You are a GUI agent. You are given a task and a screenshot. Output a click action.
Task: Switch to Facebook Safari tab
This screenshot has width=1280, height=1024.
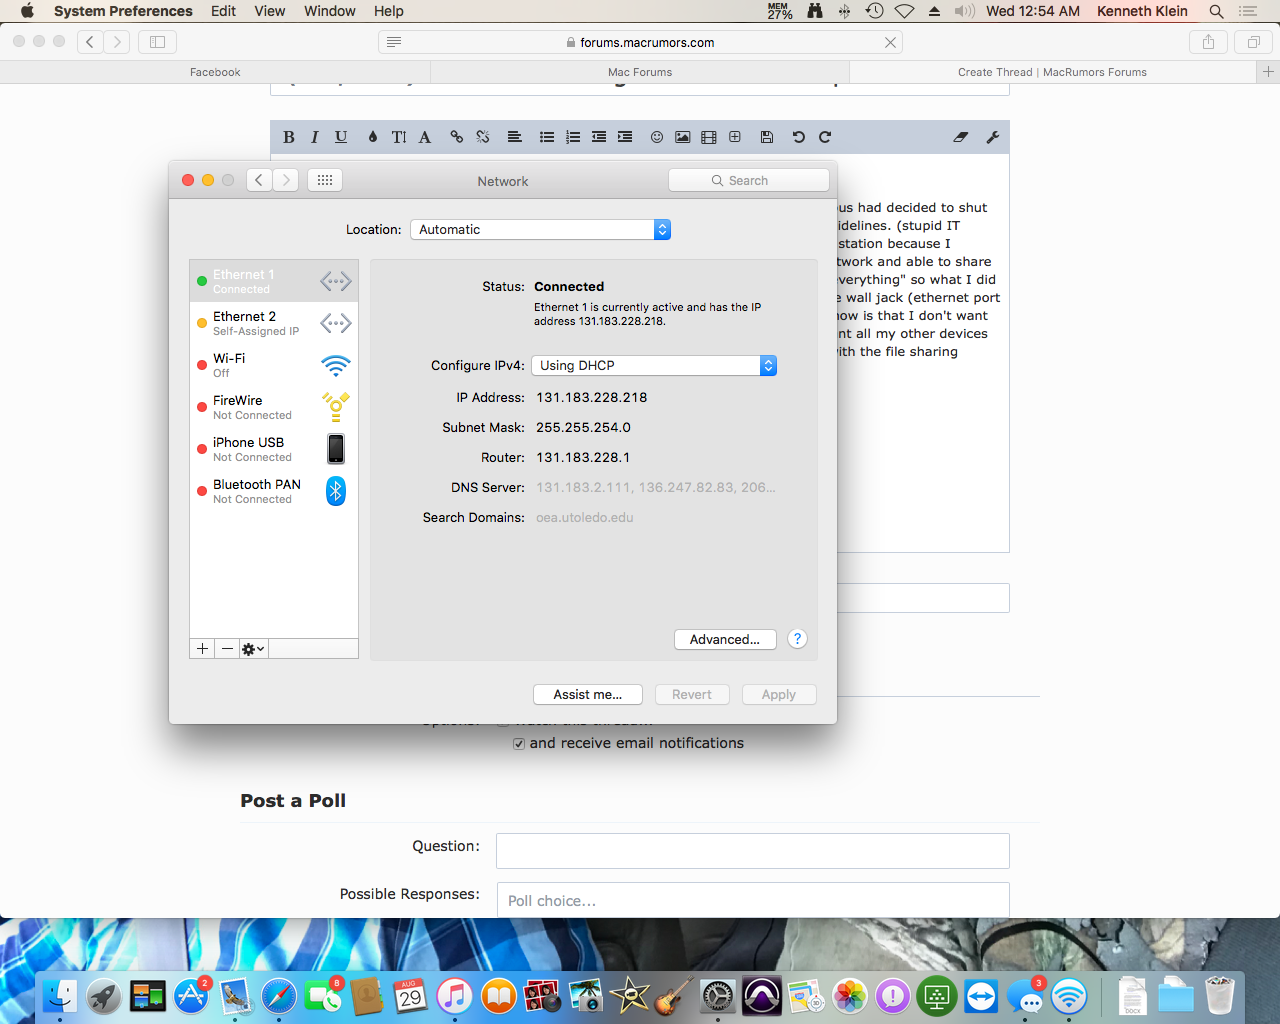click(215, 72)
